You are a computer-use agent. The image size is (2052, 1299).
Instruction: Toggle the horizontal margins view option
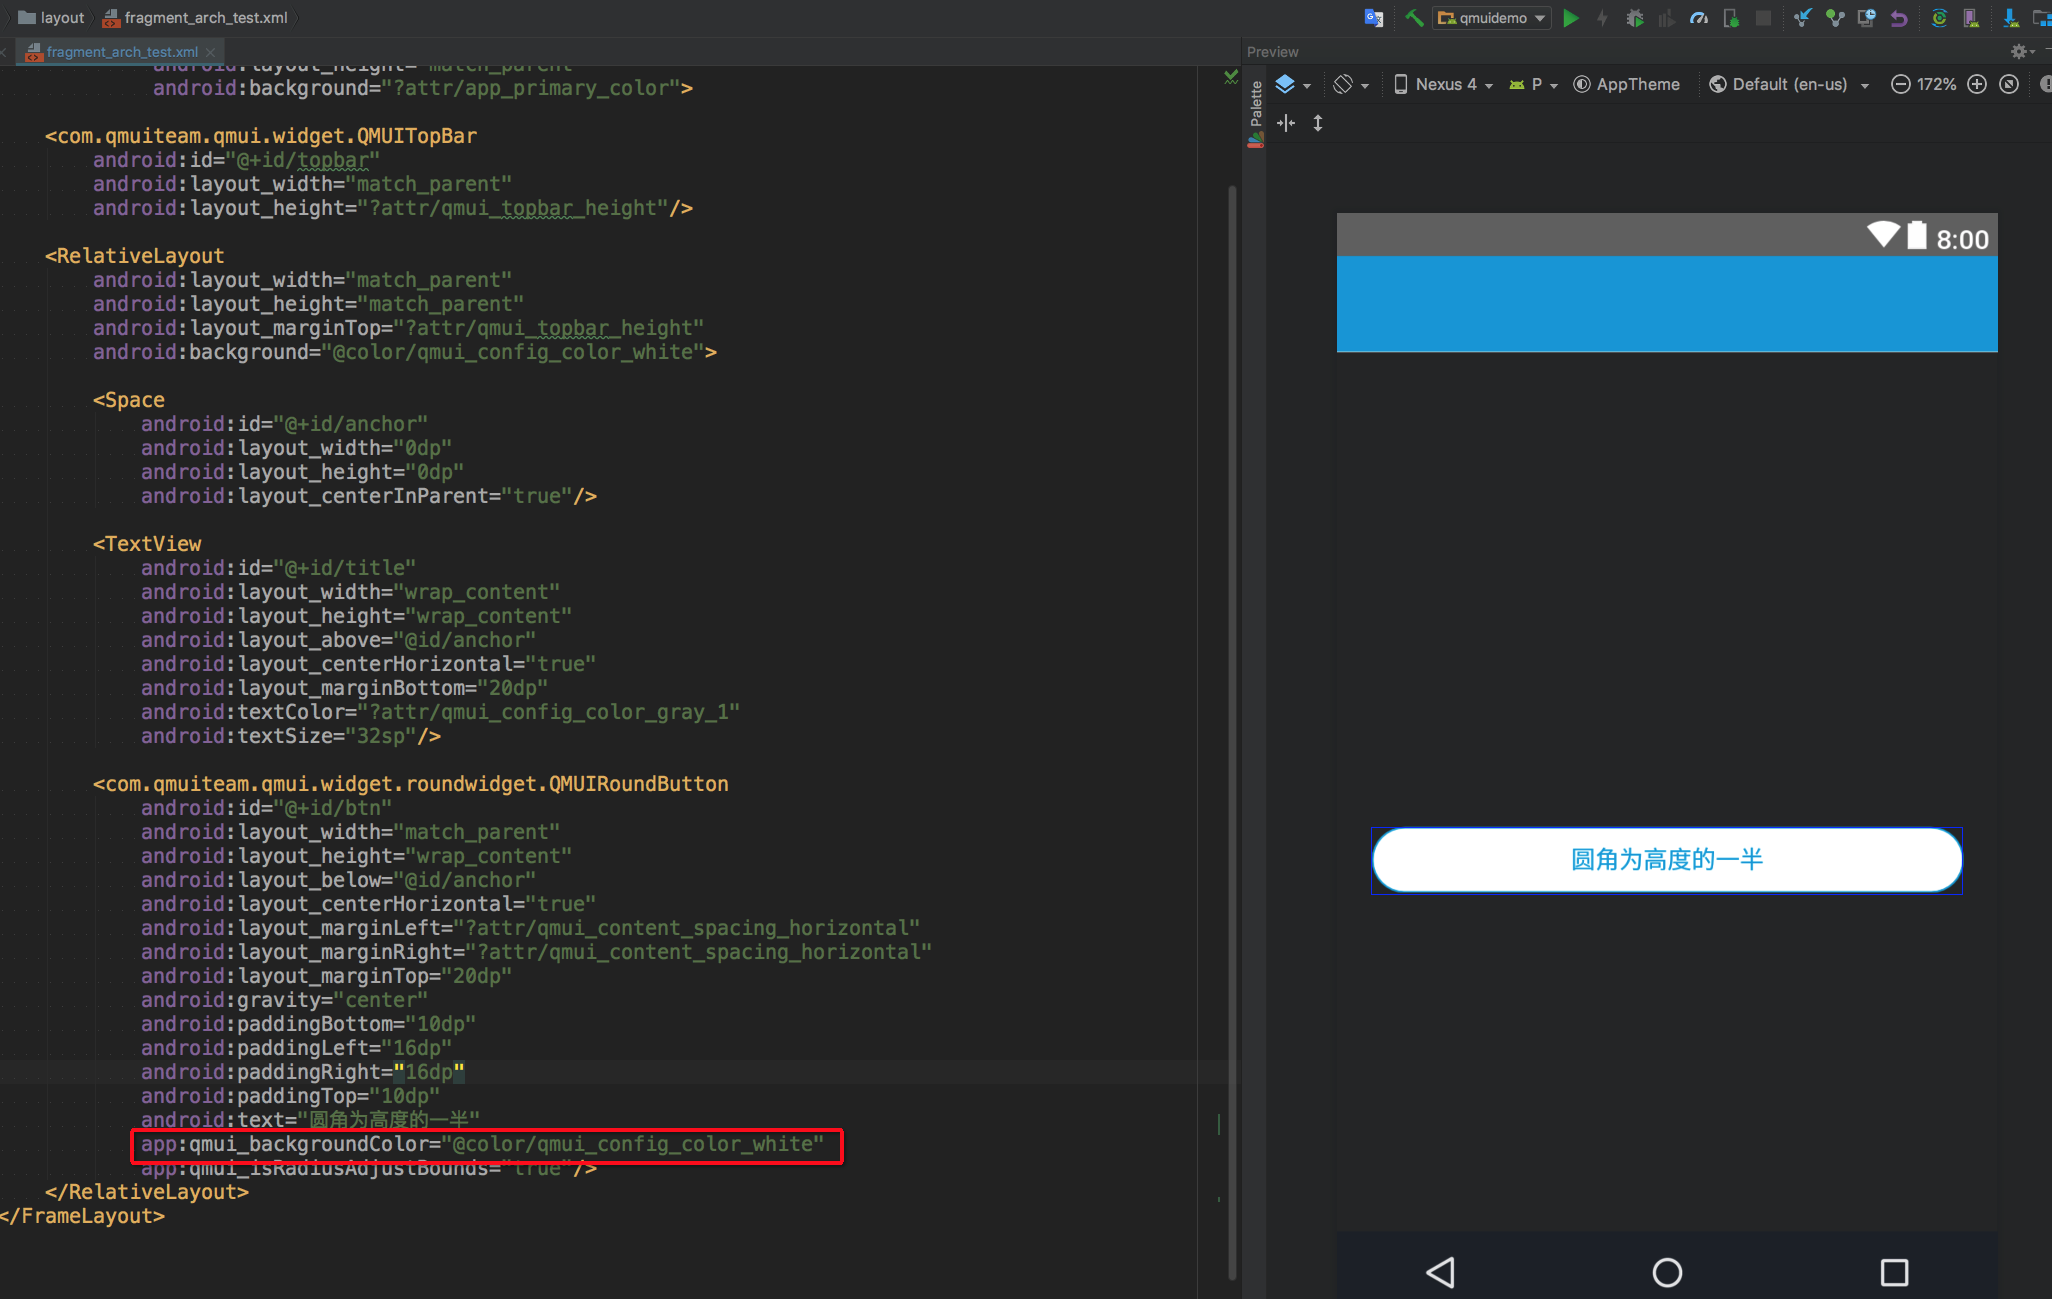[1286, 123]
